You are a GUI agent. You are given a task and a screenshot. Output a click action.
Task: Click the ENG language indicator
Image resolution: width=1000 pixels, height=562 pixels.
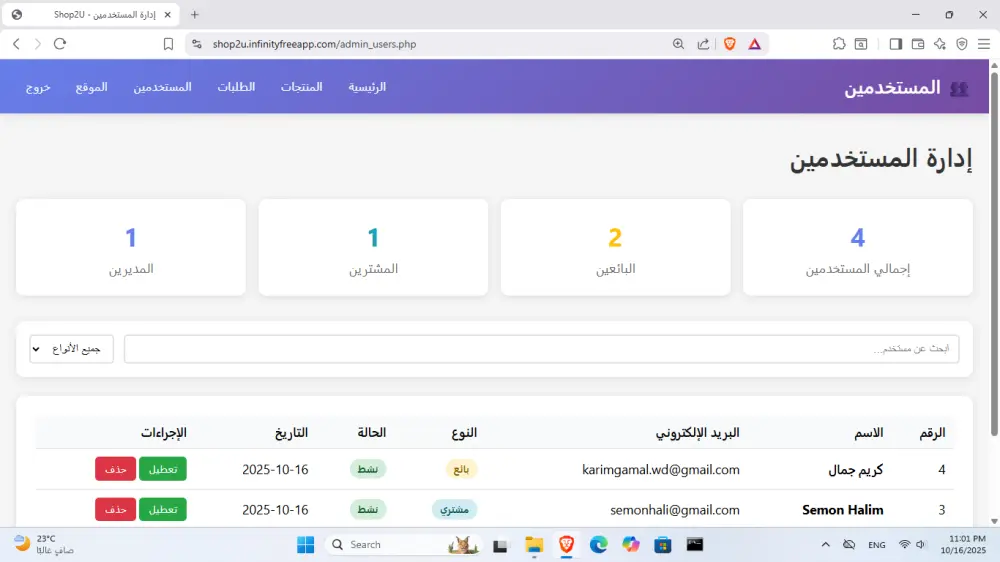tap(877, 545)
